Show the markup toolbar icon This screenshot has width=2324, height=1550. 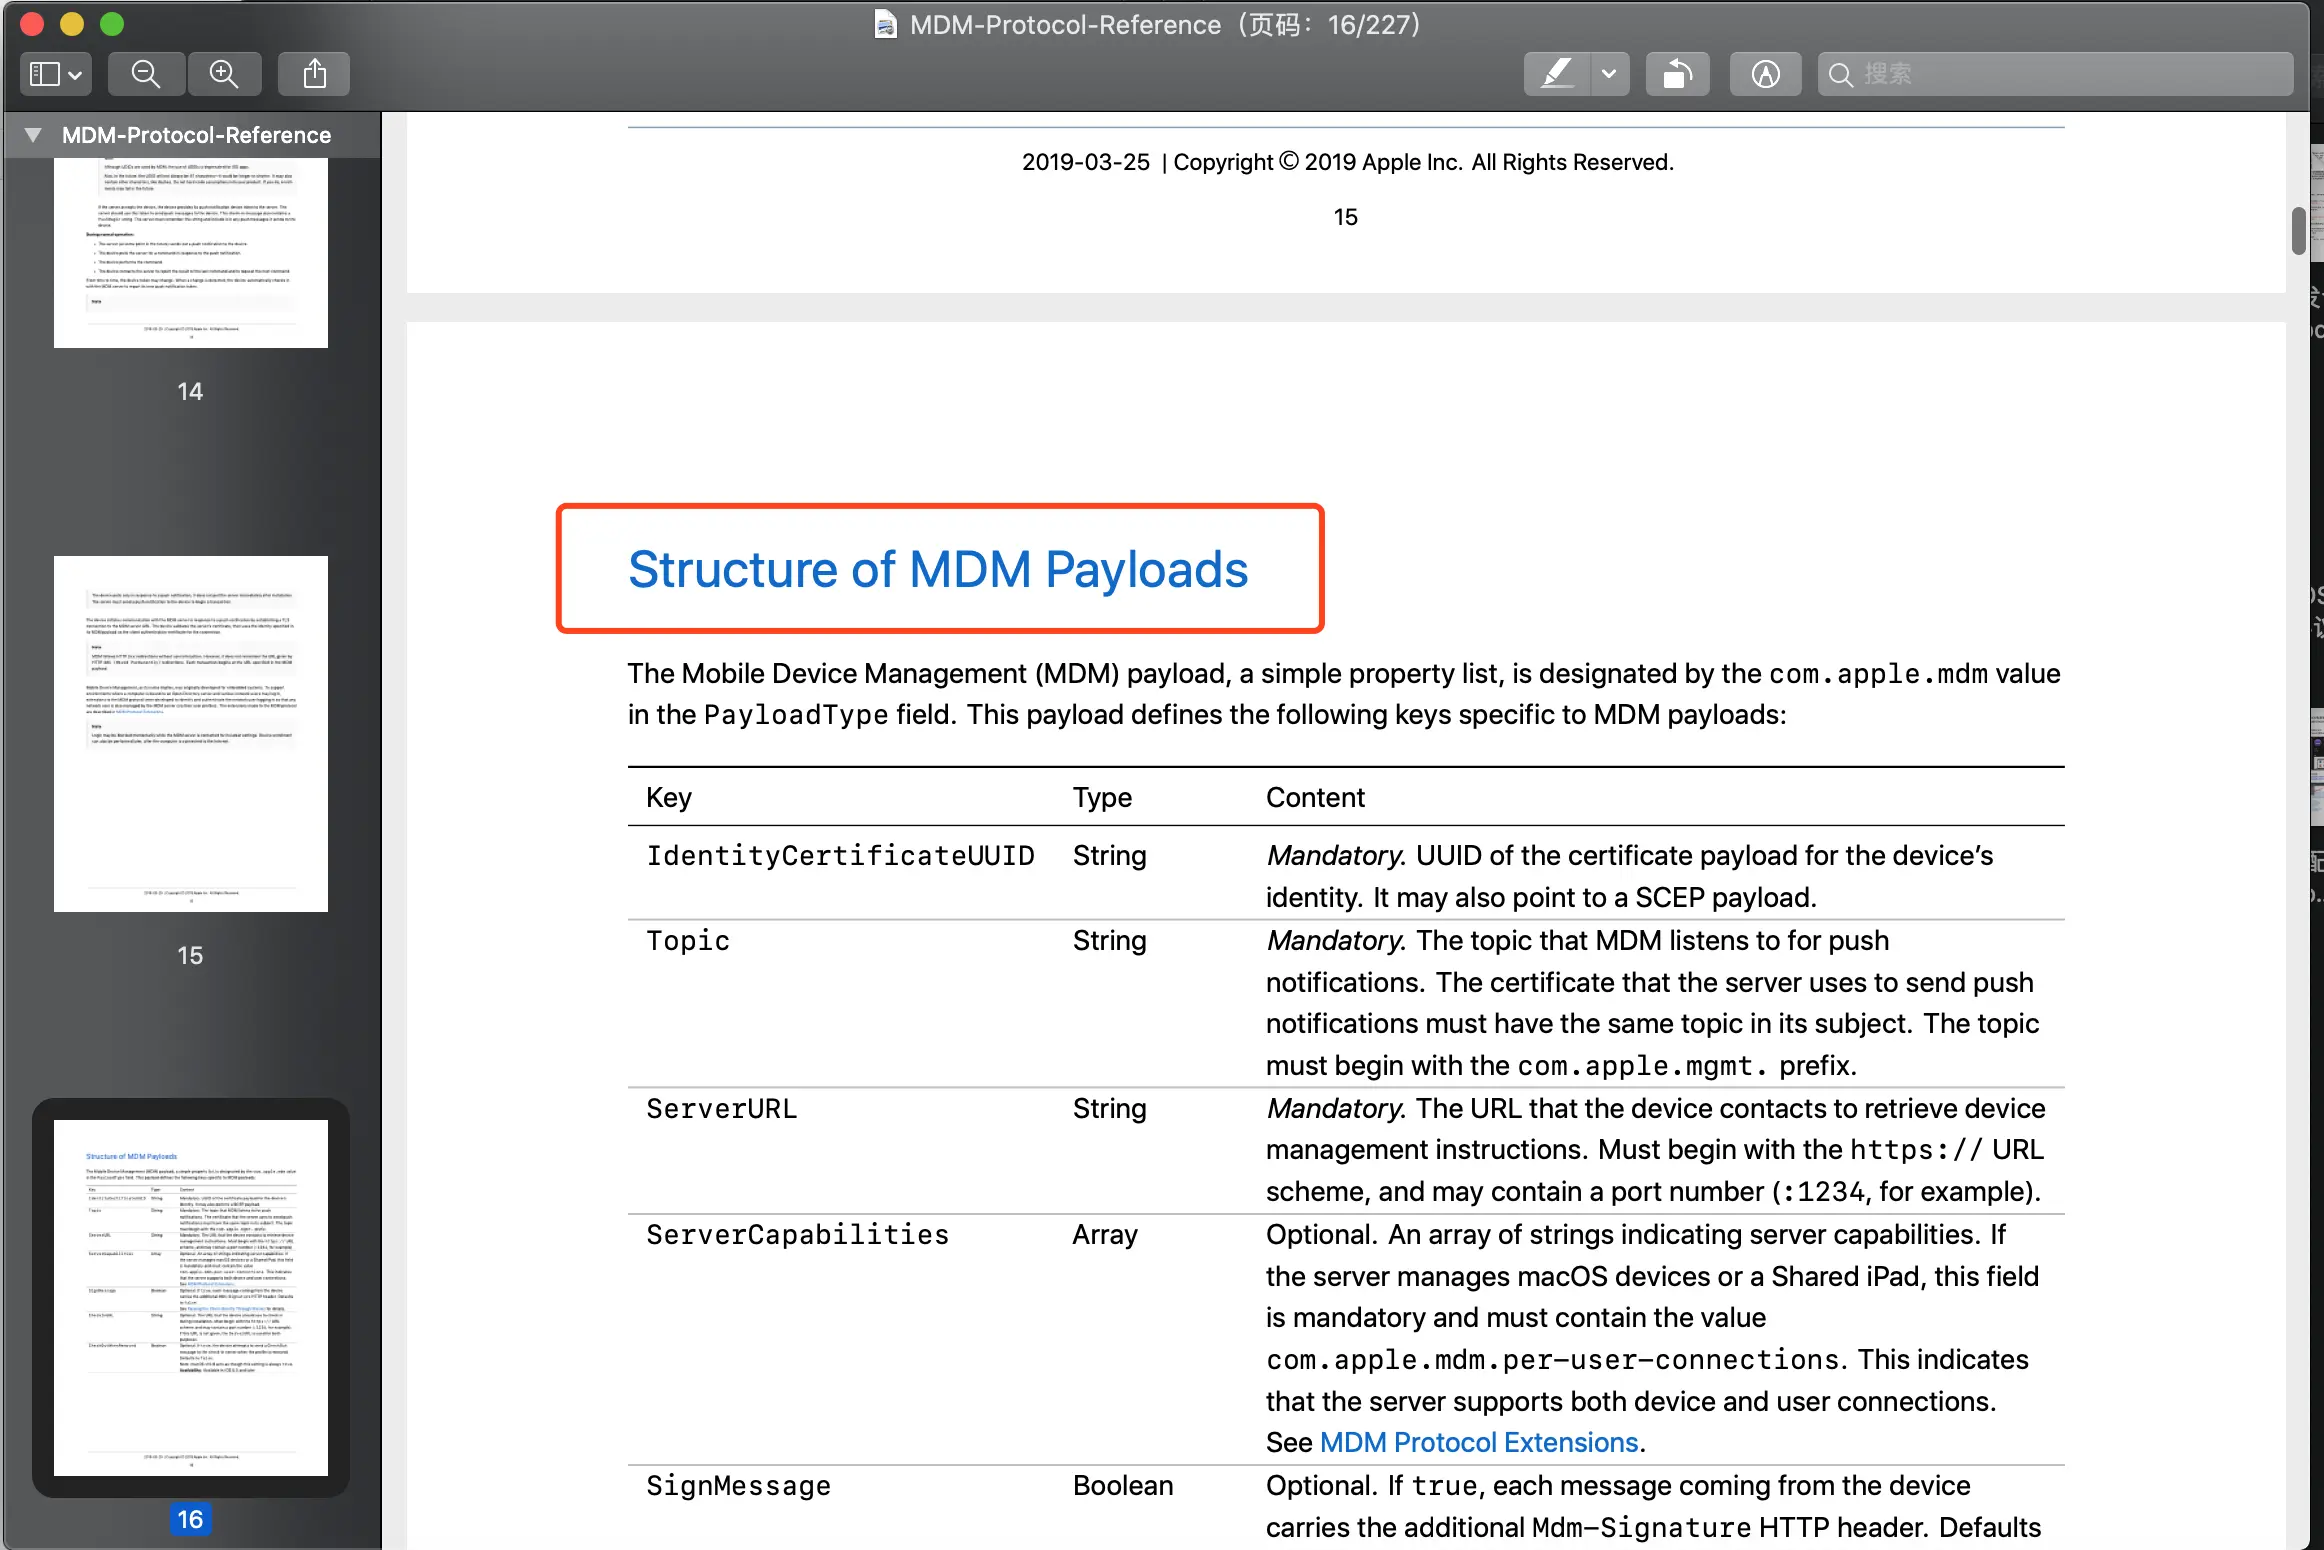click(1765, 74)
